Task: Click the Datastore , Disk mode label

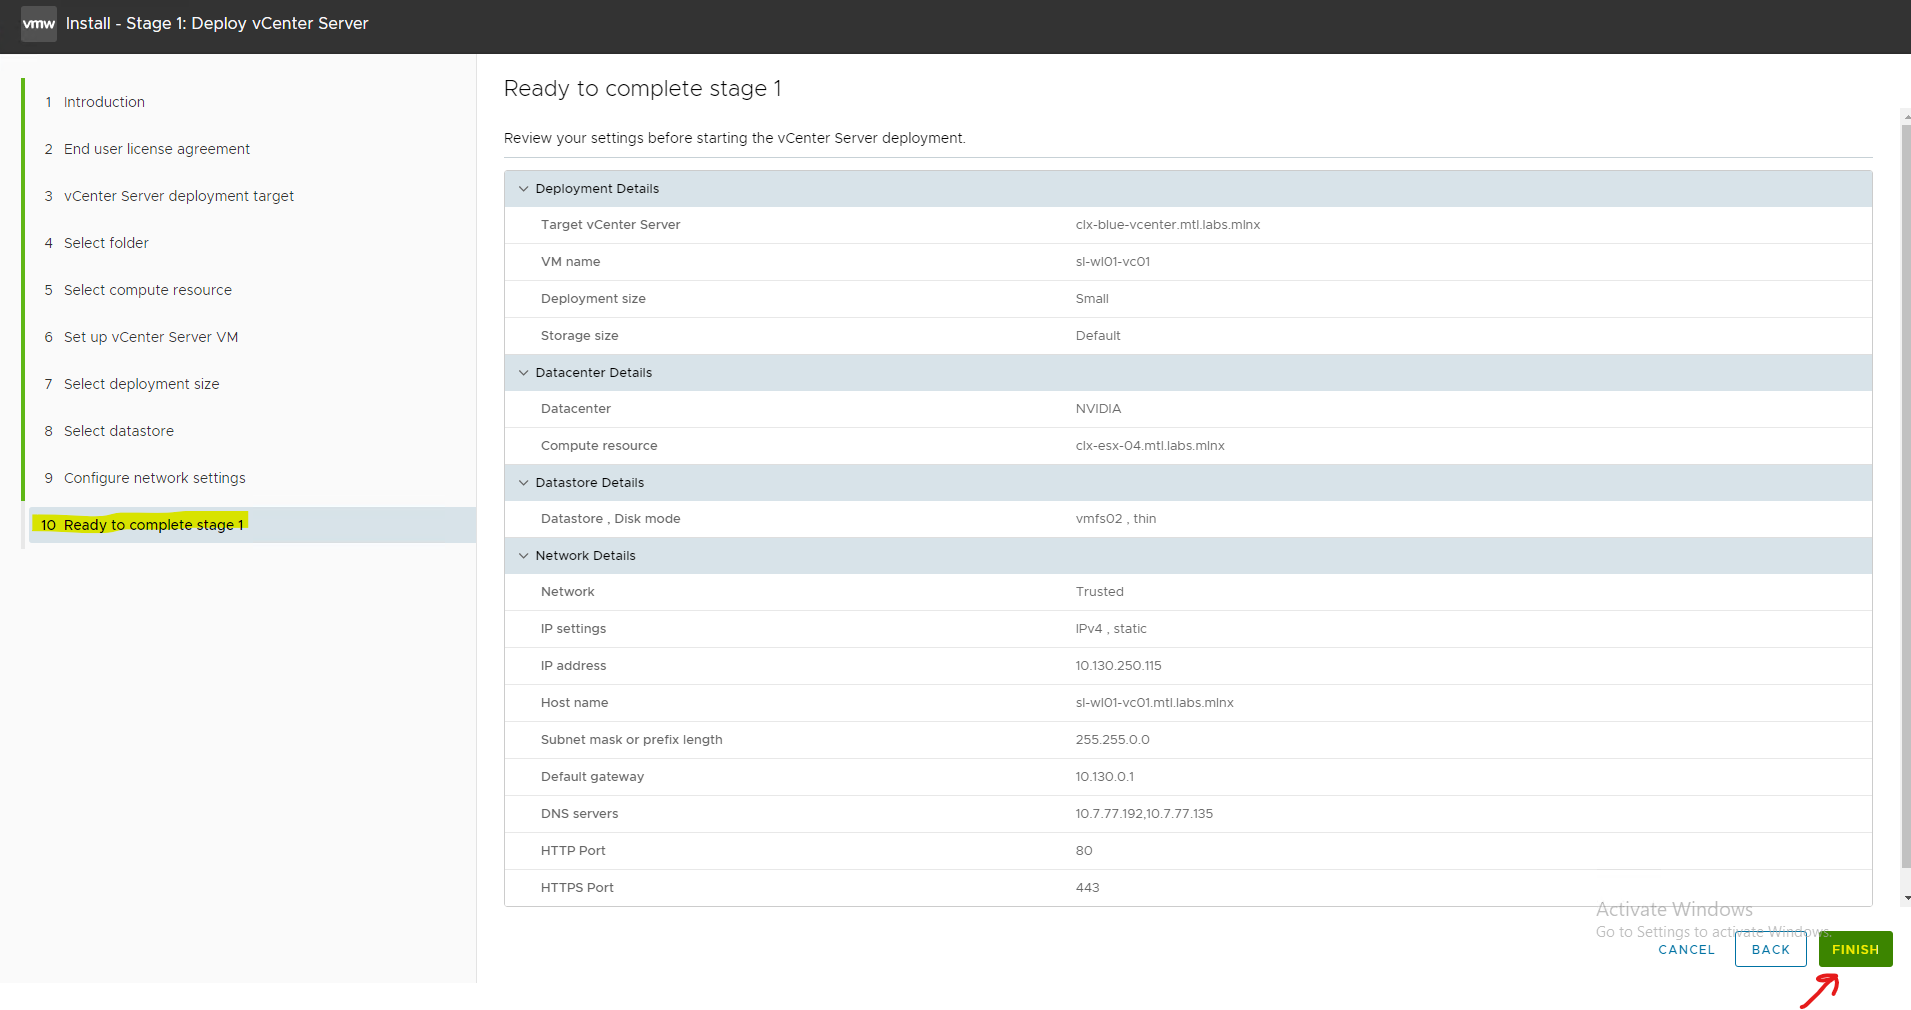Action: pos(610,519)
